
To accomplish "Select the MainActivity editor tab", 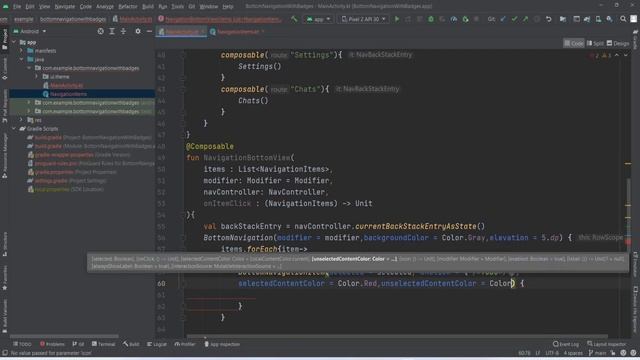I will 181,31.
